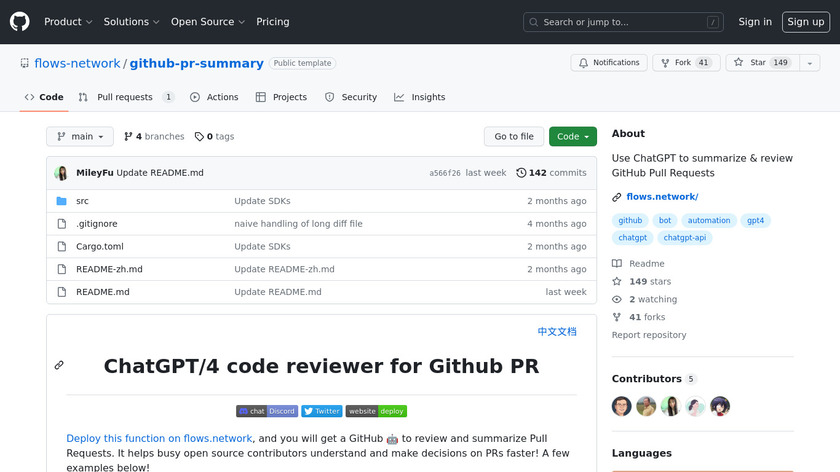840x472 pixels.
Task: Expand the Solutions menu
Action: (x=131, y=22)
